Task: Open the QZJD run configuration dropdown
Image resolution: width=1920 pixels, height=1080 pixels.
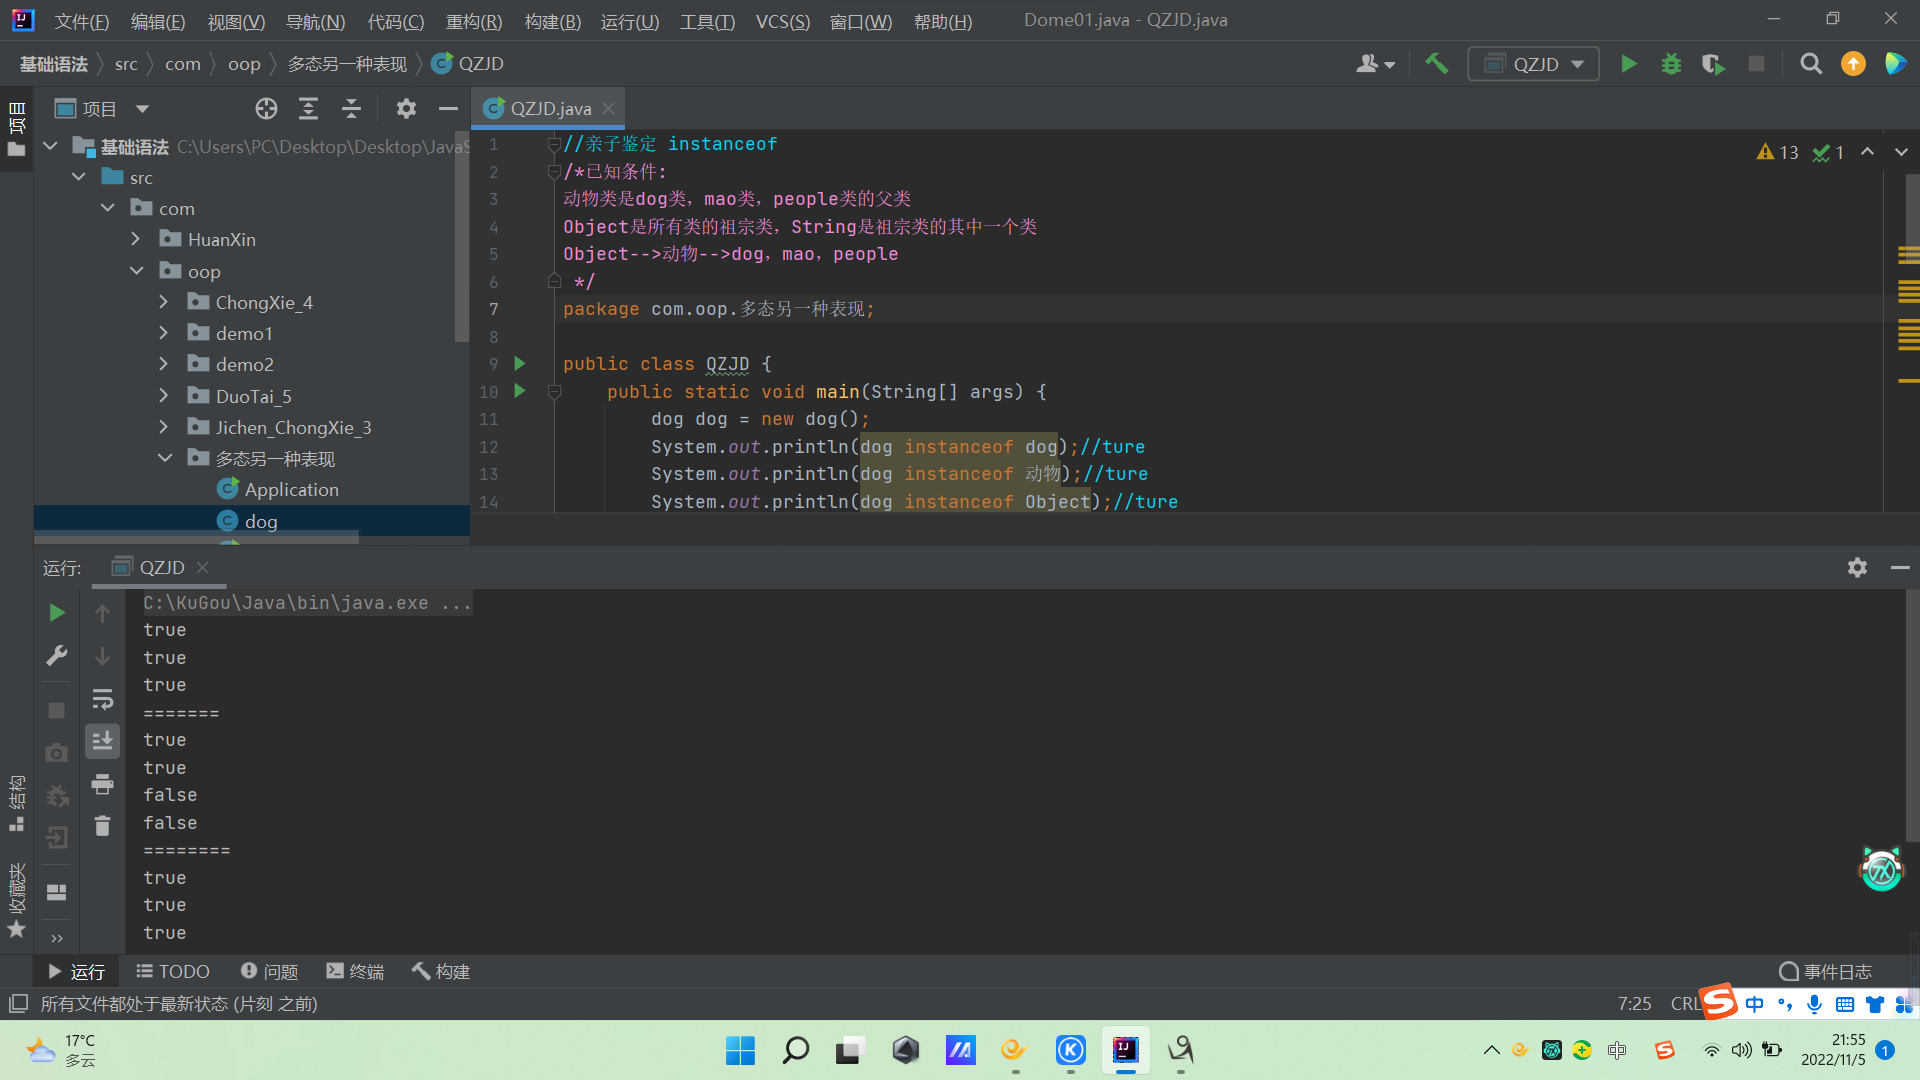Action: point(1534,64)
